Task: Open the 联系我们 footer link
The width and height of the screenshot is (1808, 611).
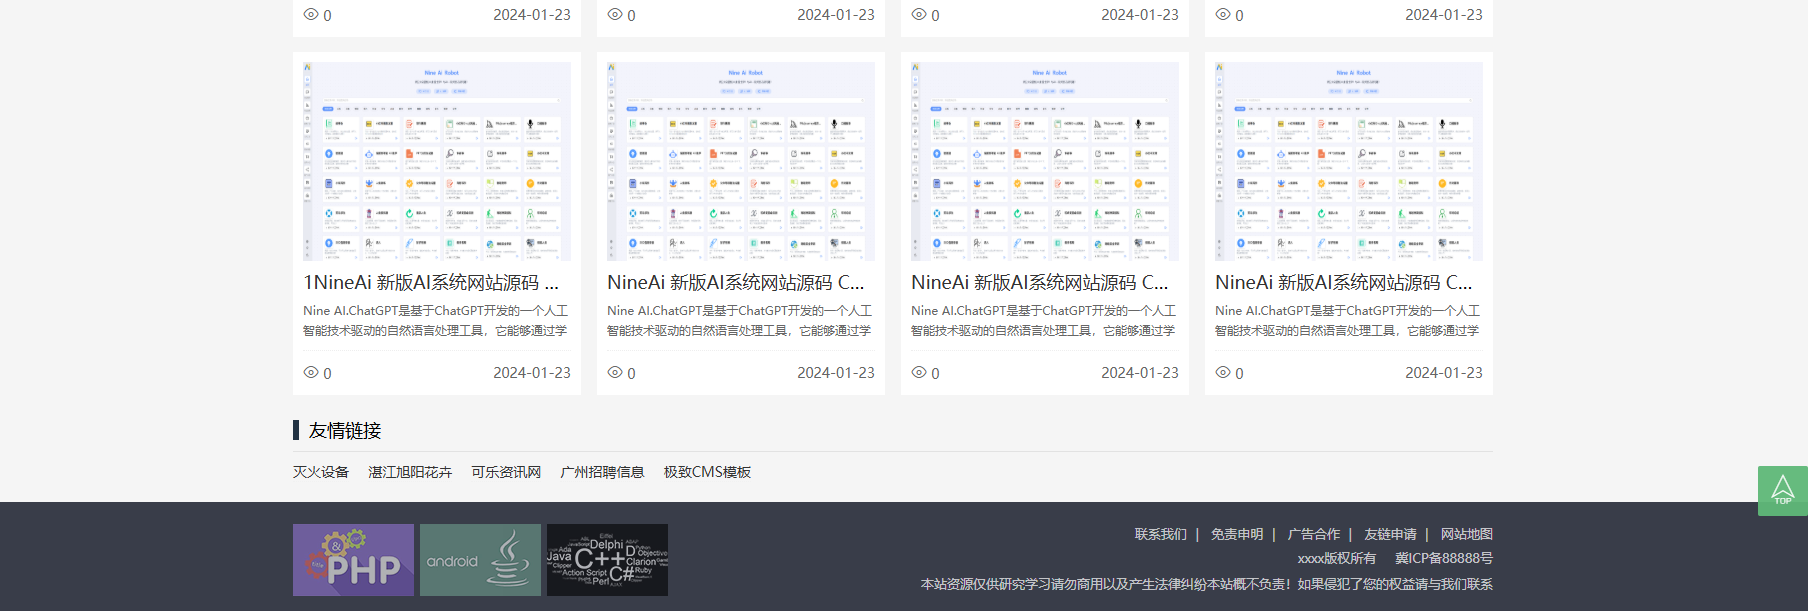Action: point(1160,534)
